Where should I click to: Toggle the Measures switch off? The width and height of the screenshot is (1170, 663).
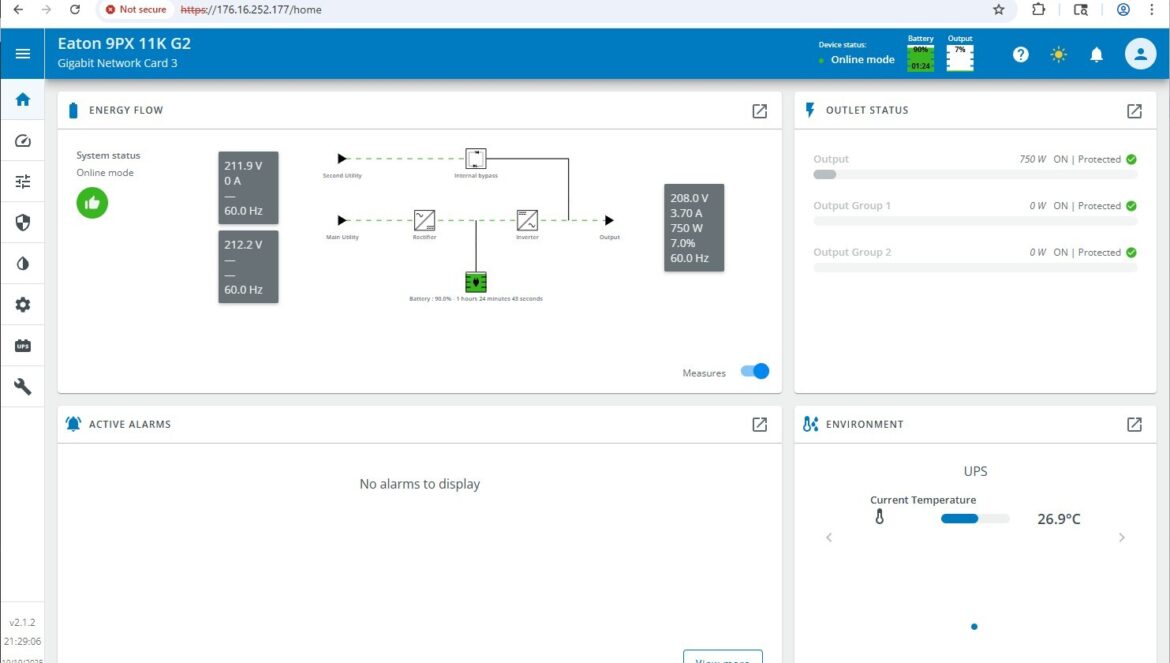[x=755, y=372]
